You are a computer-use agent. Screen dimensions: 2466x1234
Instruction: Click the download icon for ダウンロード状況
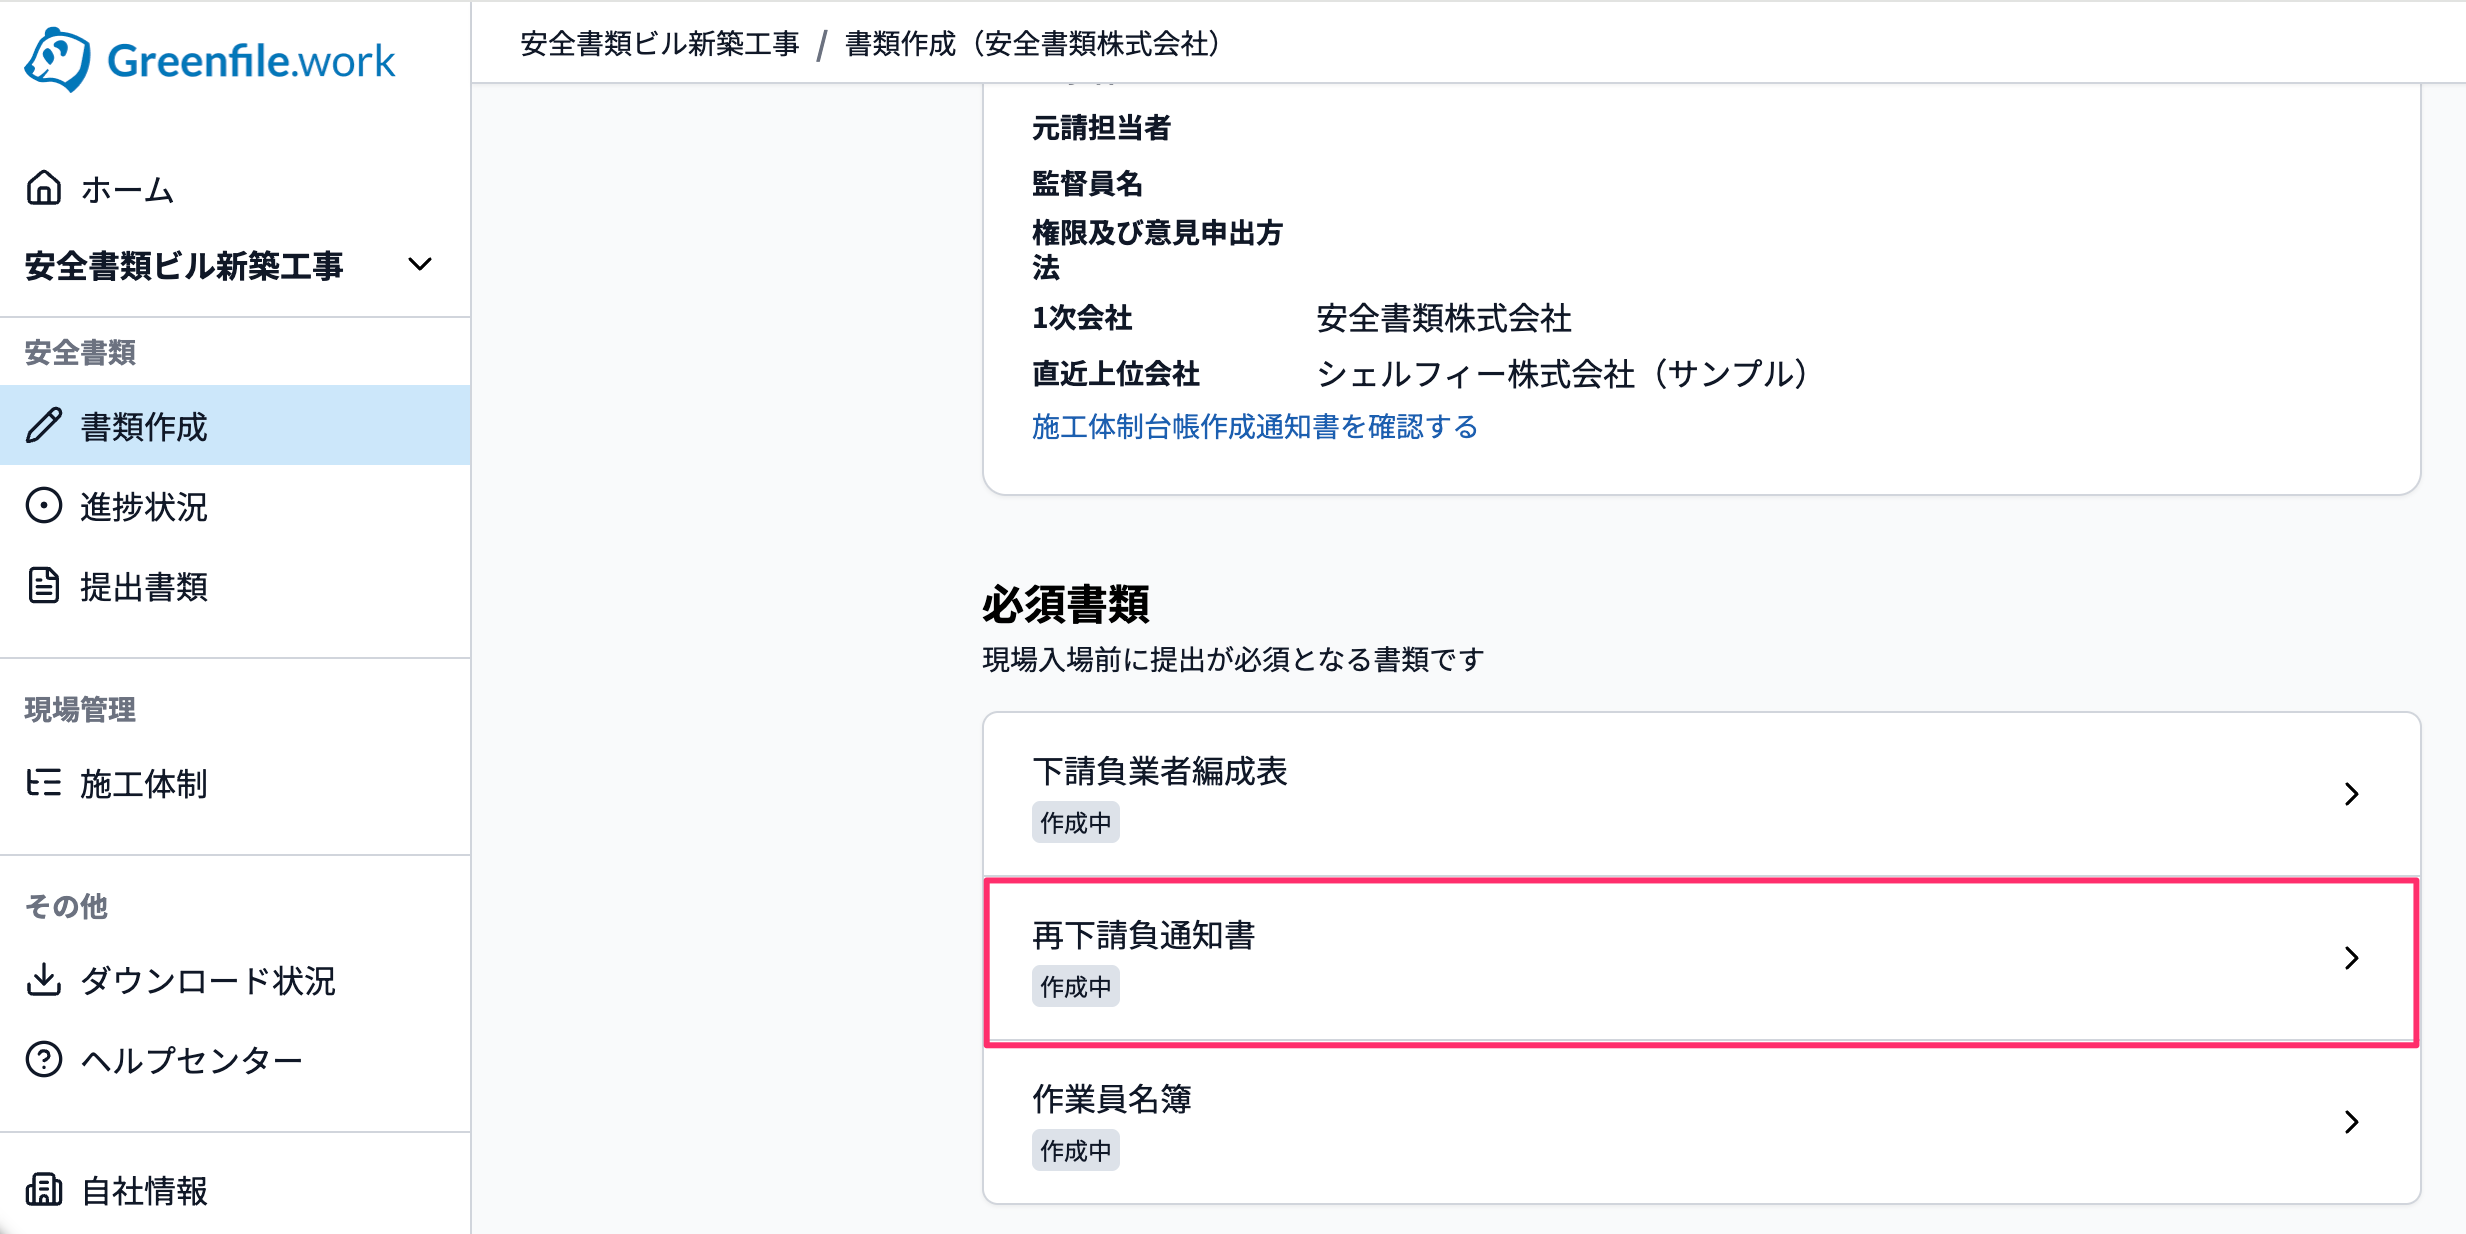(44, 980)
